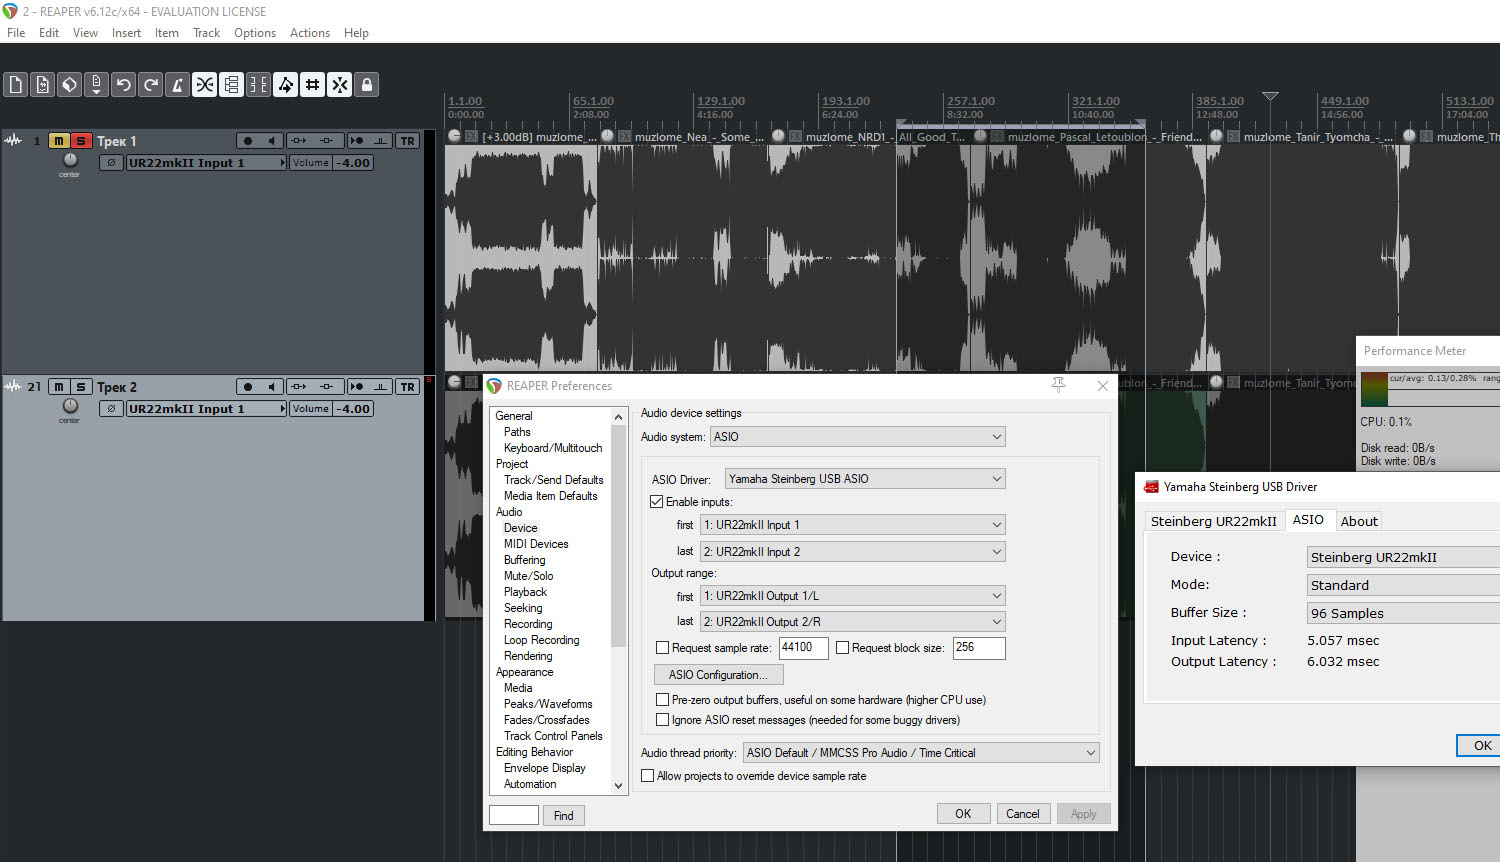The image size is (1500, 862).
Task: Toggle the metronome icon
Action: point(177,85)
